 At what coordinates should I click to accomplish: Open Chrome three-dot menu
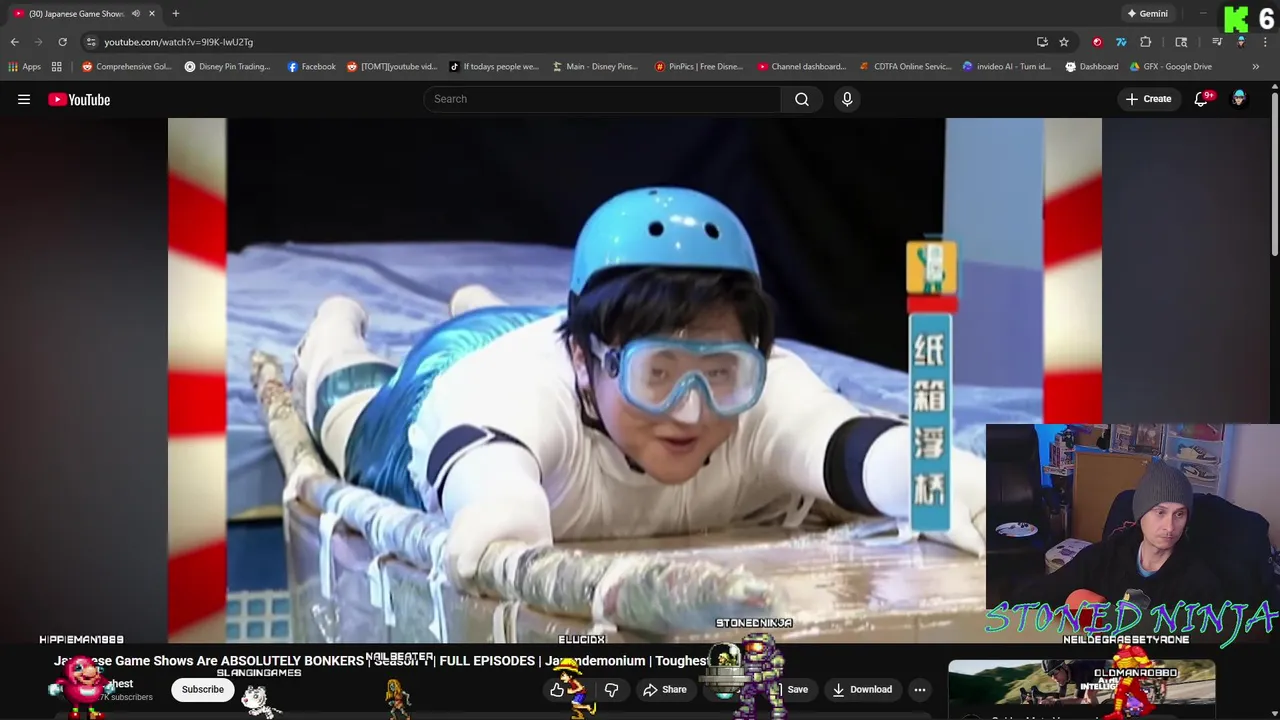tap(1265, 42)
